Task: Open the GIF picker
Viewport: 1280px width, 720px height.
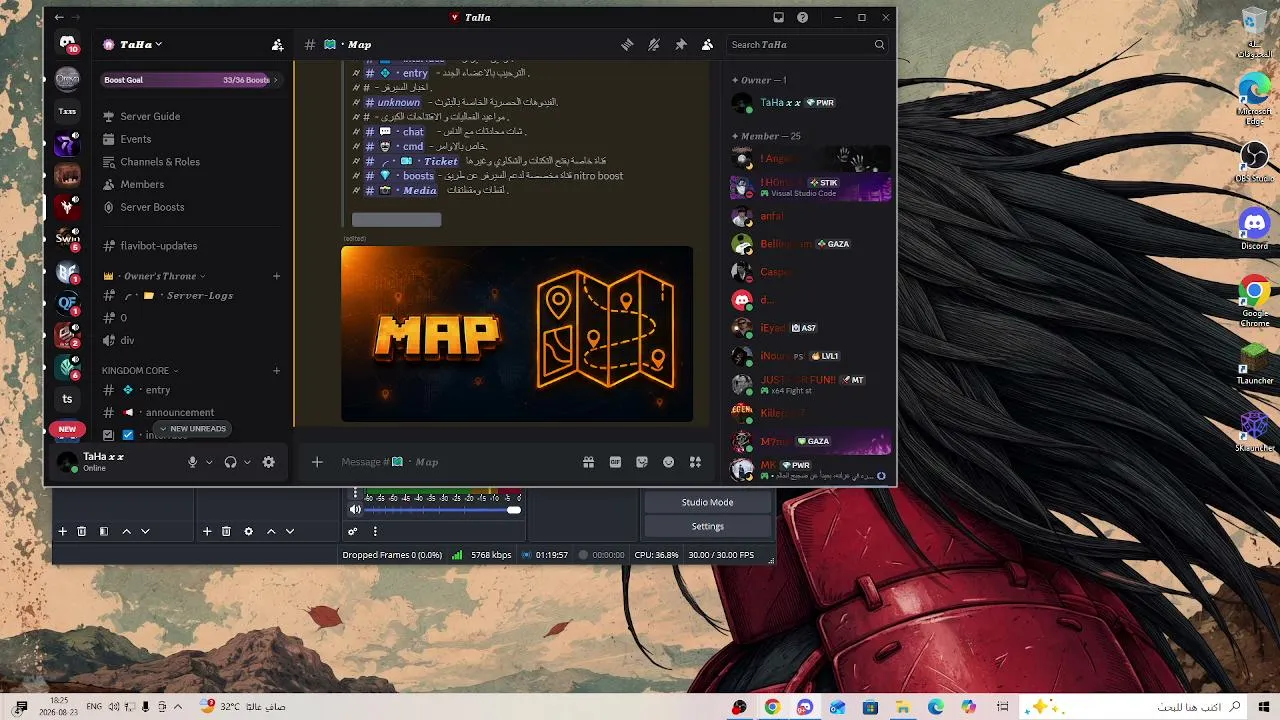Action: pos(615,462)
